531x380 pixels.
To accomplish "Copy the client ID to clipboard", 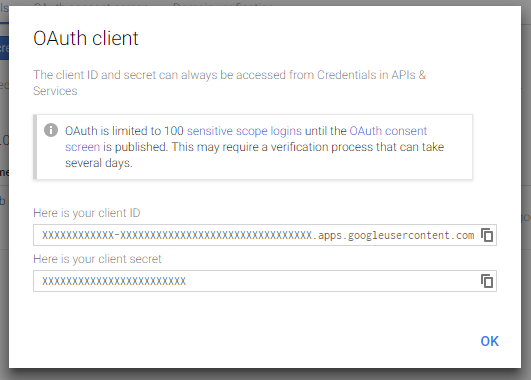I will [x=487, y=235].
